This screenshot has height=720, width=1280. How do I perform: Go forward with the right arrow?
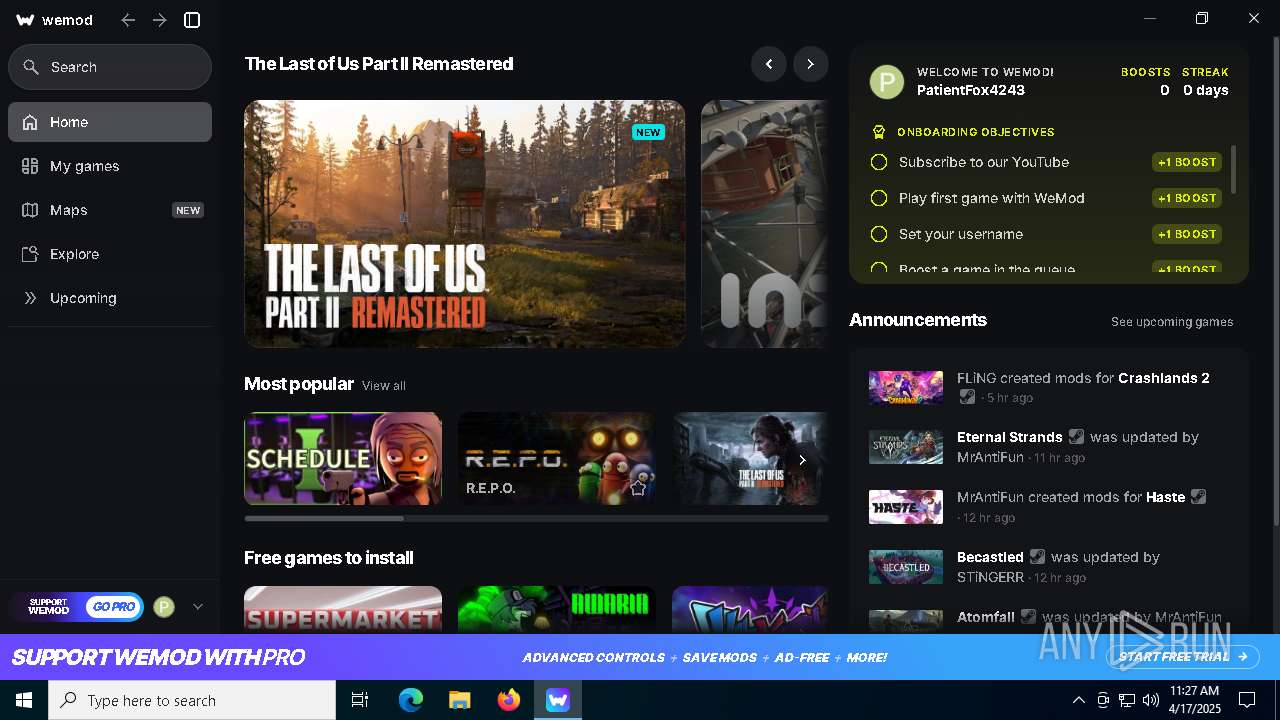160,20
